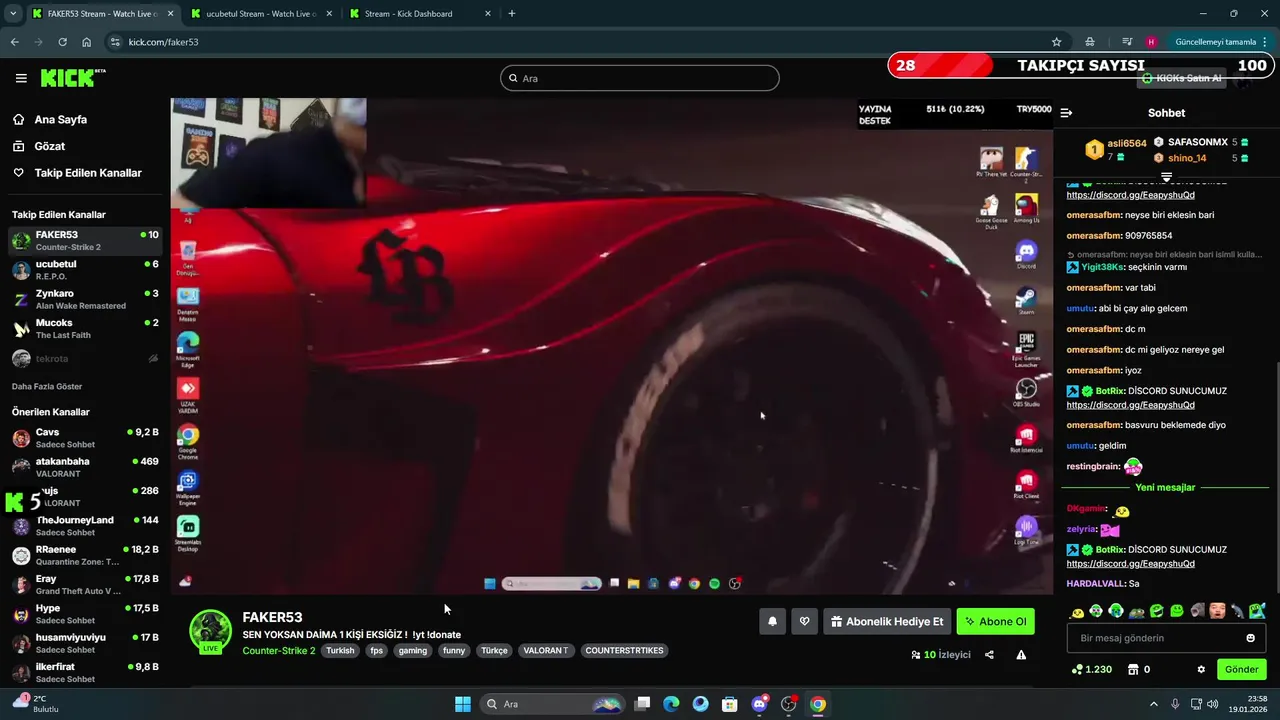Open atakanbaha recommended channel
This screenshot has width=1280, height=720.
(x=85, y=467)
